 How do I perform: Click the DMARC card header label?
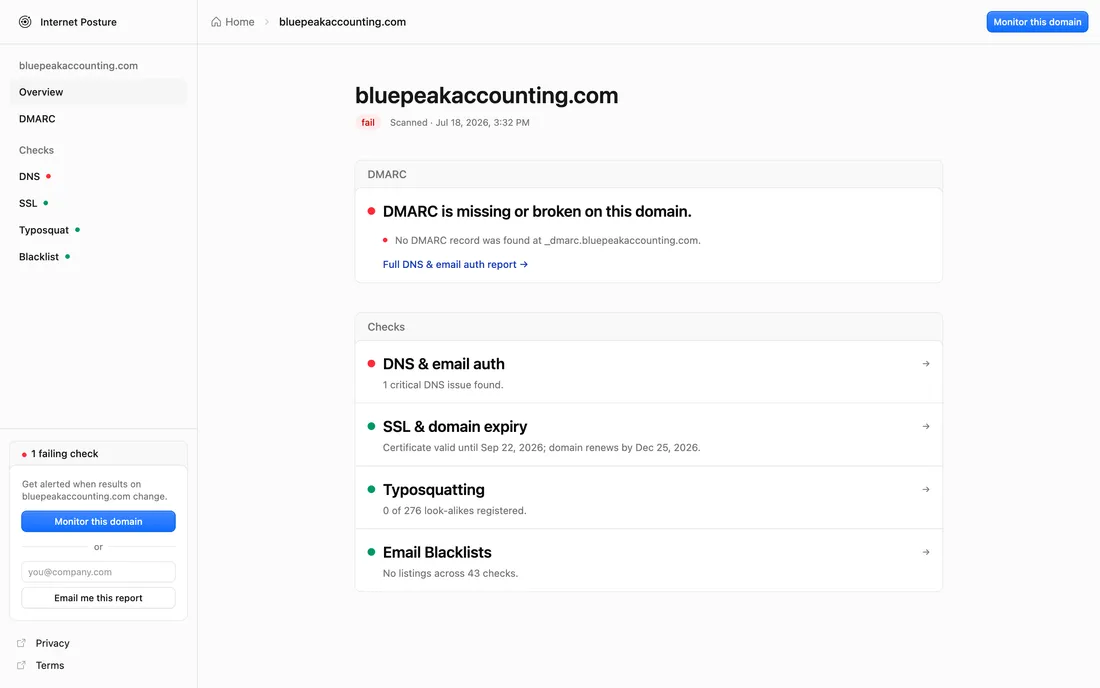(387, 174)
